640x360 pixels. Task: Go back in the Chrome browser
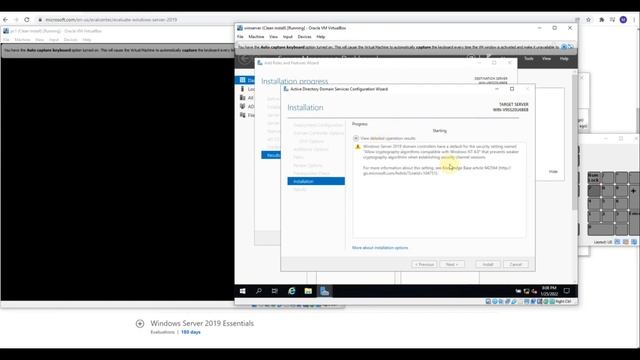(x=5, y=20)
